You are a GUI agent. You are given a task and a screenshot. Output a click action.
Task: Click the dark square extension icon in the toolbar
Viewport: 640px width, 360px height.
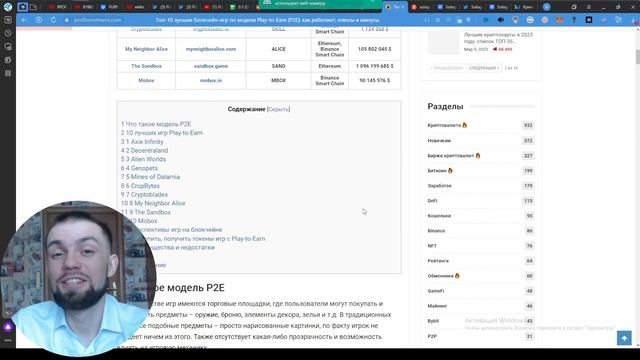(x=589, y=20)
